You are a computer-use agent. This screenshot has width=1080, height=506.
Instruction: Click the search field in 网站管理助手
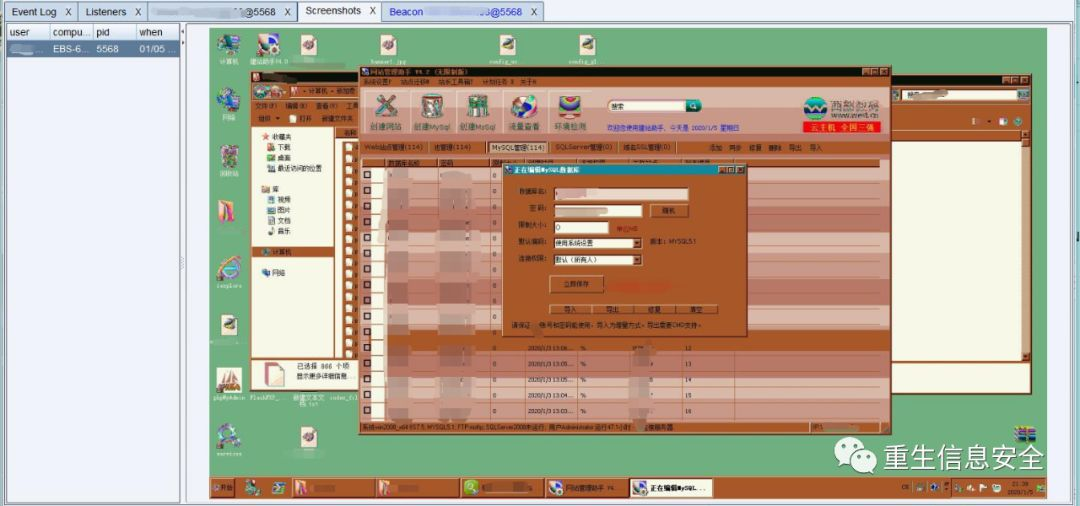click(646, 106)
